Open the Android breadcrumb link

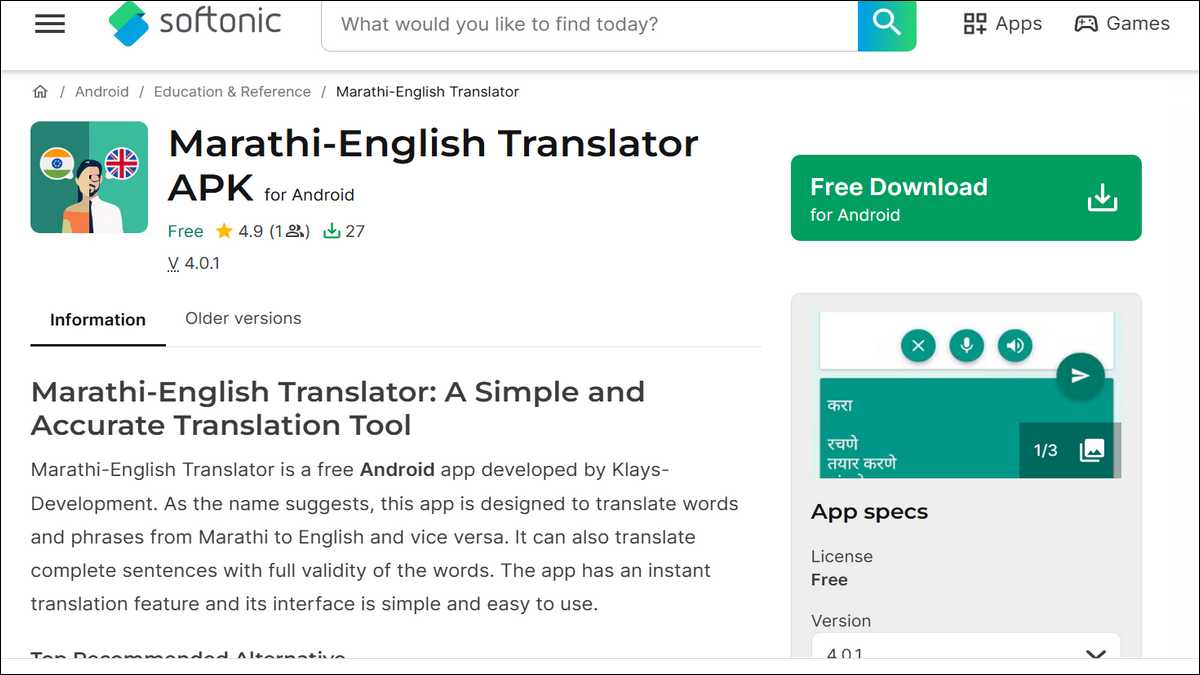coord(102,91)
